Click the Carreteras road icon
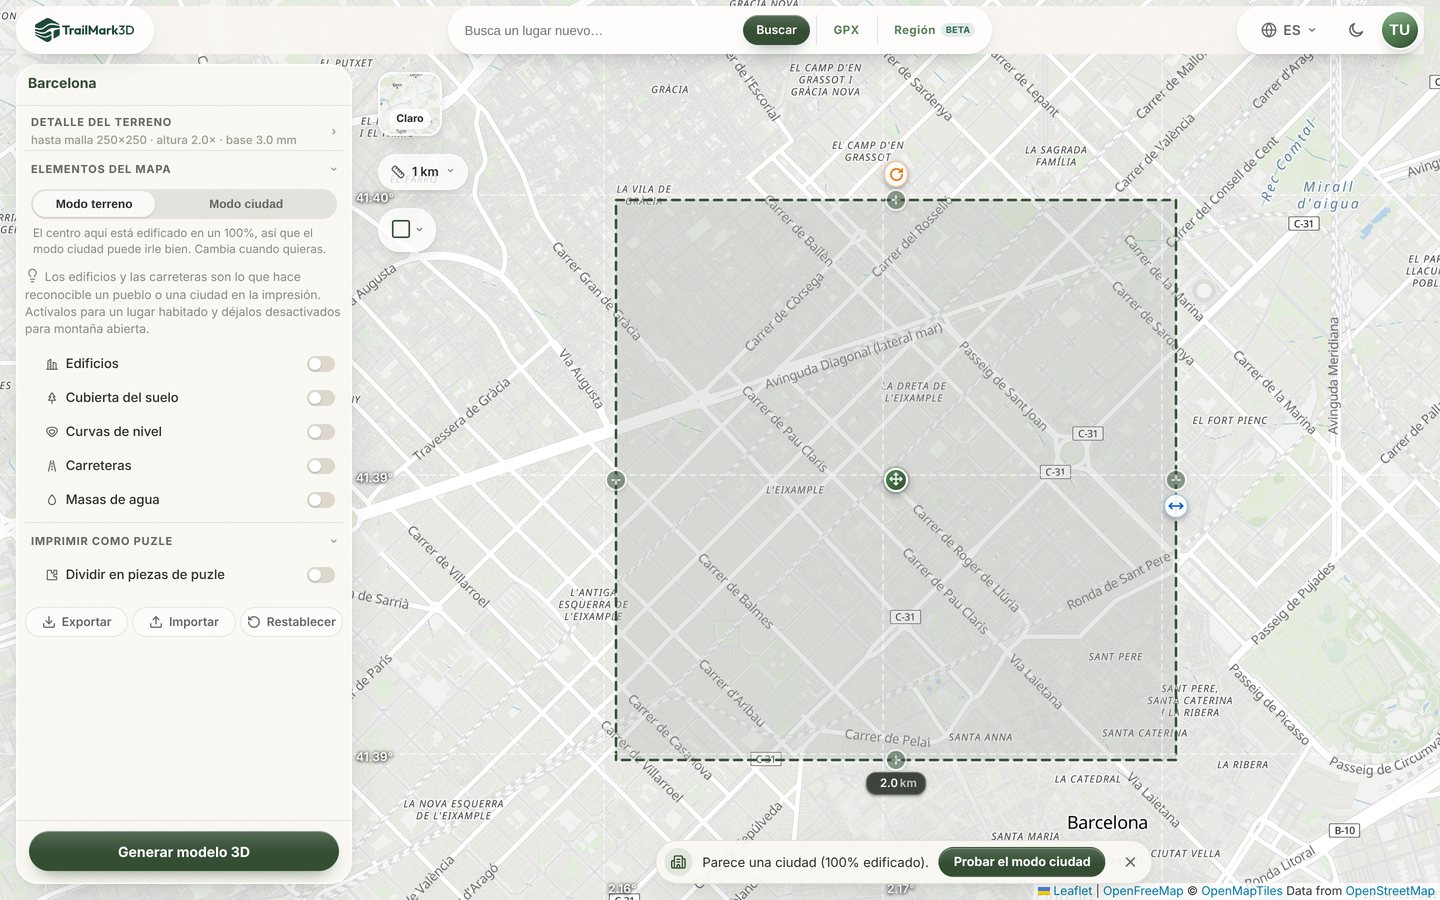Viewport: 1440px width, 900px height. coord(52,466)
